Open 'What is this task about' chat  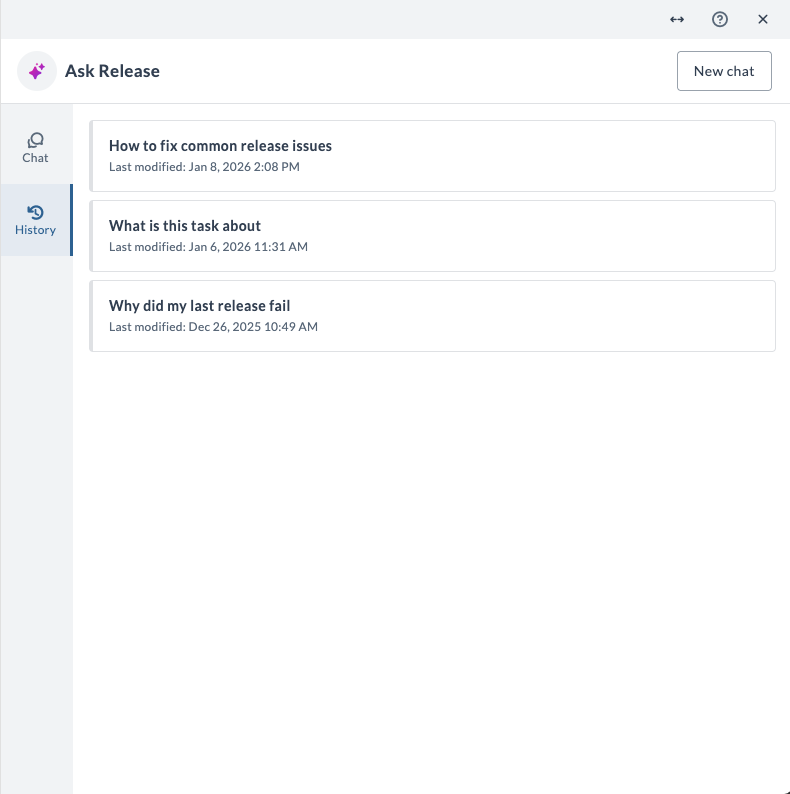[432, 236]
